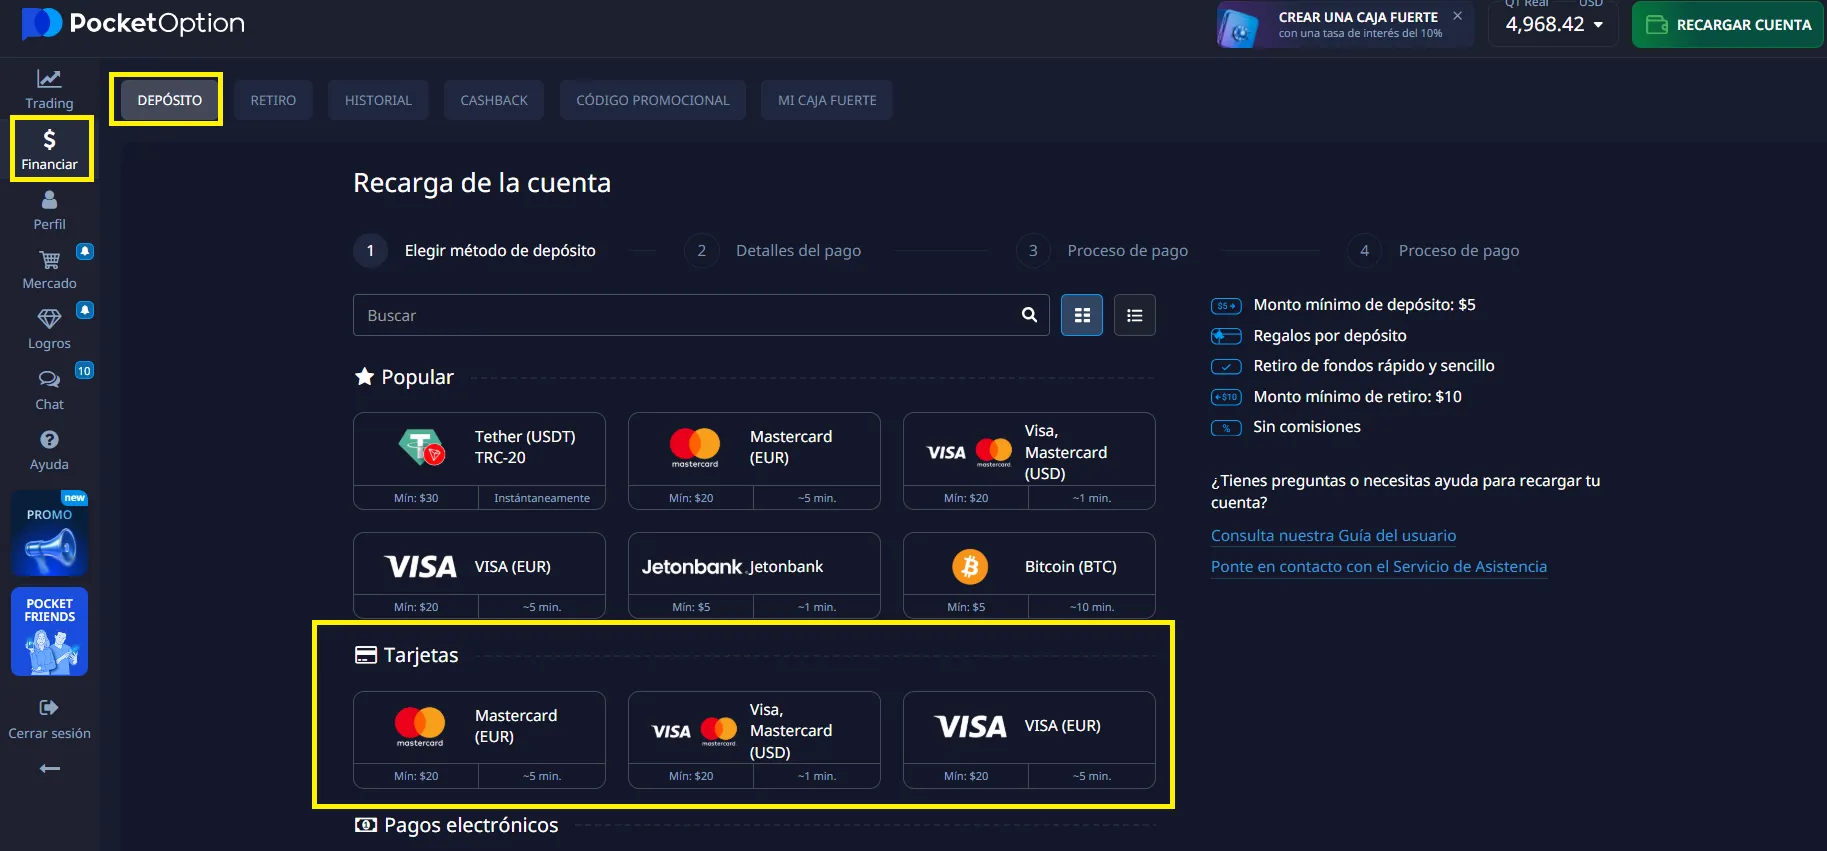
Task: Collapse the sidebar with the left arrow
Action: click(49, 768)
